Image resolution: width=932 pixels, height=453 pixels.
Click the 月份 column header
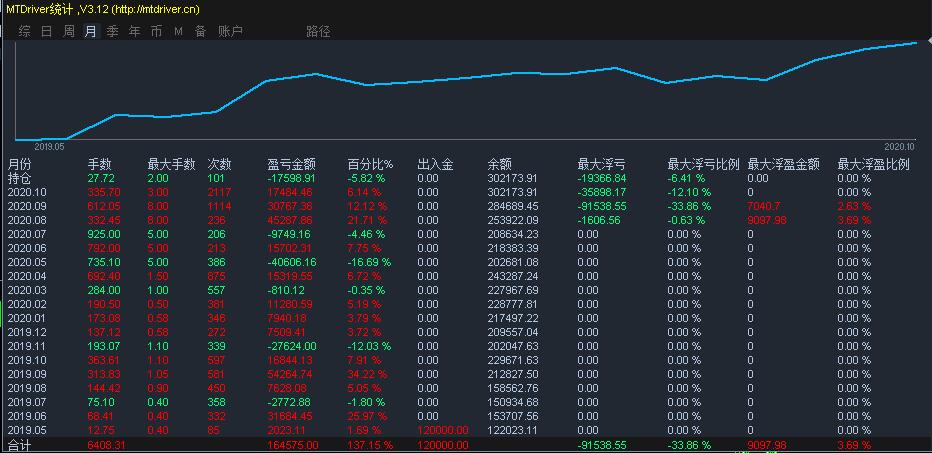point(19,164)
